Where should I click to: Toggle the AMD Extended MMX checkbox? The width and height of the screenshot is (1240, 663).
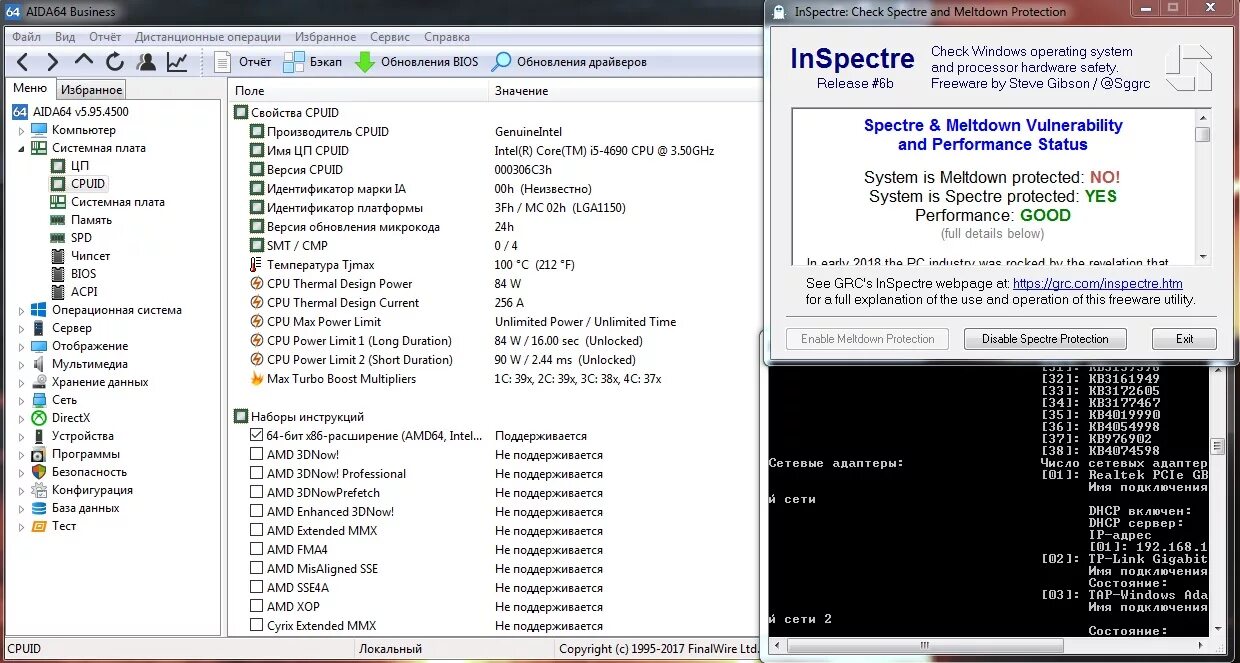click(x=257, y=531)
